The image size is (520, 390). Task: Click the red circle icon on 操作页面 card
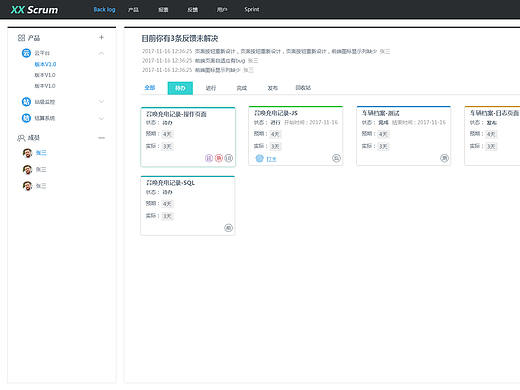[x=219, y=158]
